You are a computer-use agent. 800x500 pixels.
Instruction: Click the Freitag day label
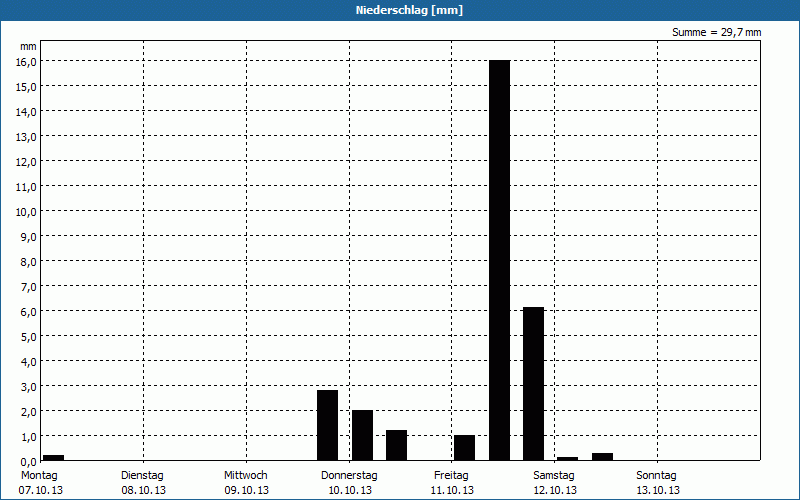(451, 476)
